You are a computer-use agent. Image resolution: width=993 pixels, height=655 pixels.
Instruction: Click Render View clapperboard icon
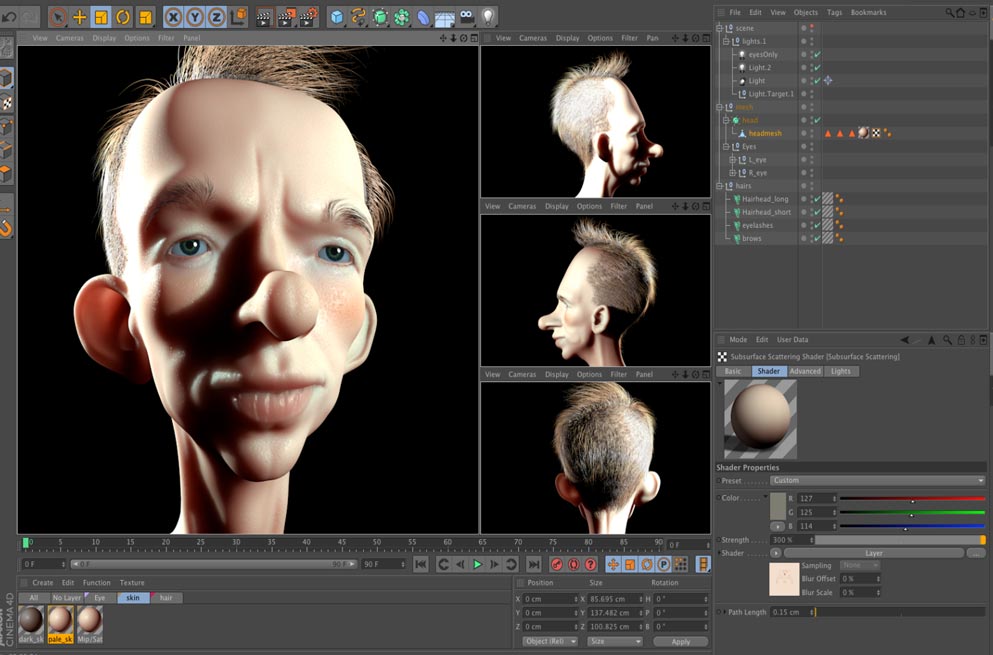click(264, 17)
